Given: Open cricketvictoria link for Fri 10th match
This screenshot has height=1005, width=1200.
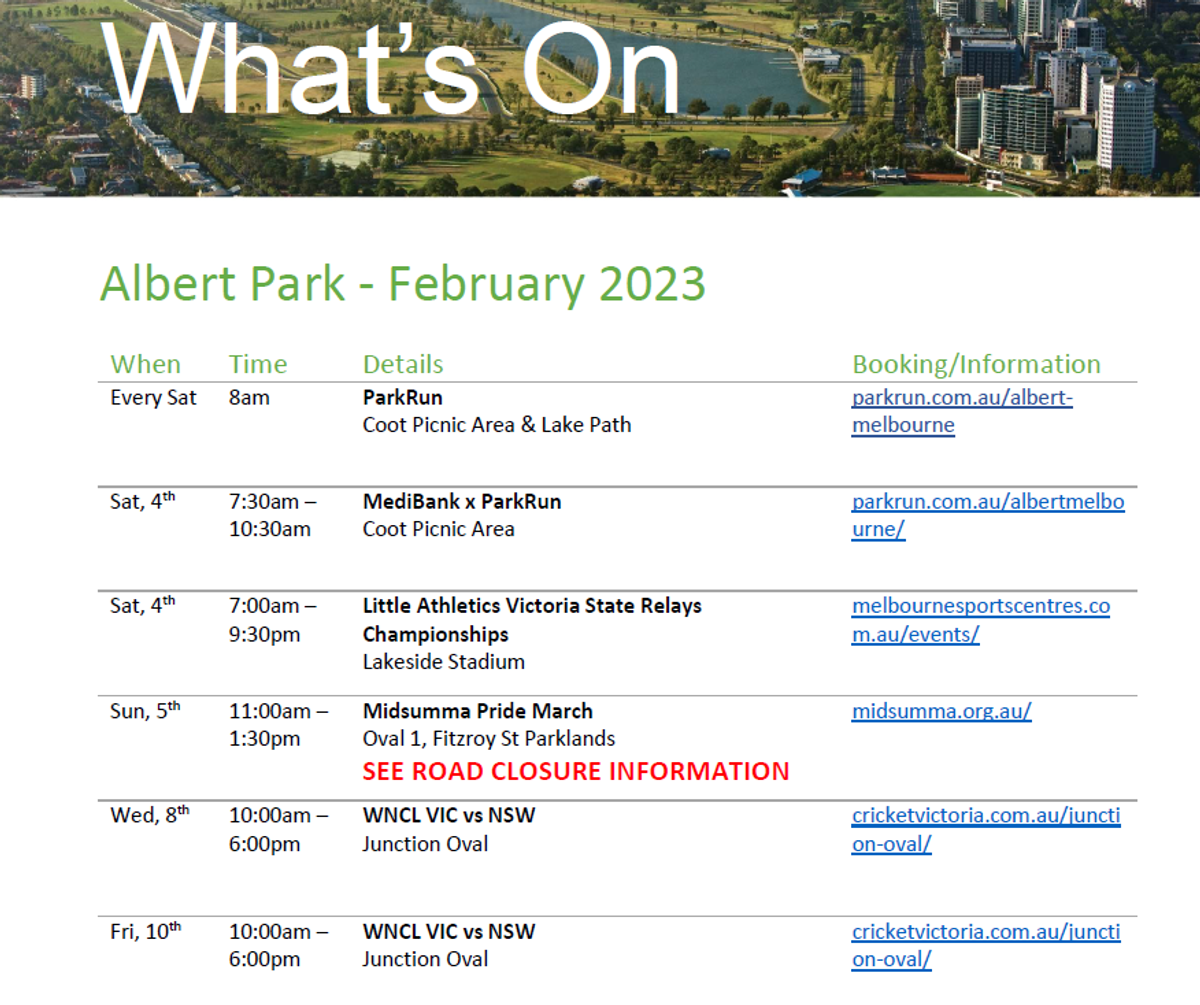Looking at the screenshot, I should (x=985, y=932).
